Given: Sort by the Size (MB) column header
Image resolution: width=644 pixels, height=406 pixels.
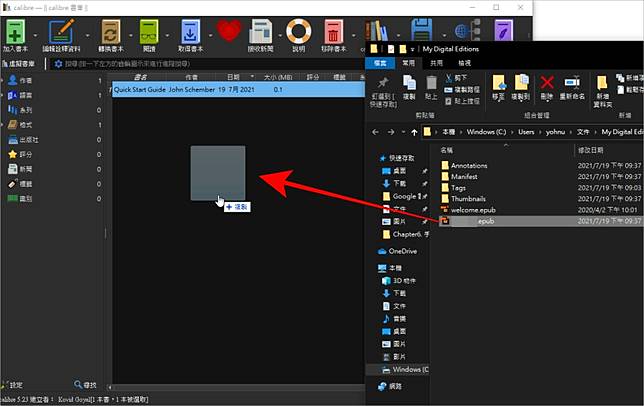Looking at the screenshot, I should 278,77.
